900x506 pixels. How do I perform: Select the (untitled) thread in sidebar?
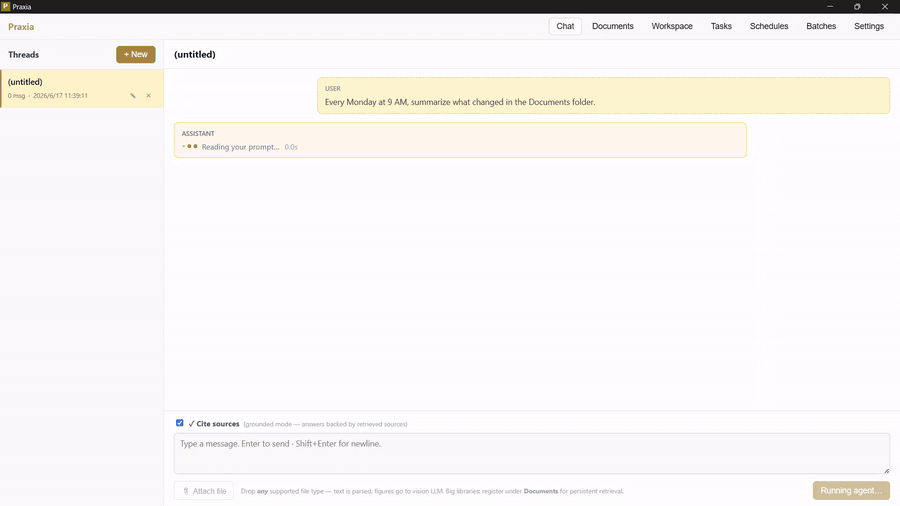click(x=82, y=88)
